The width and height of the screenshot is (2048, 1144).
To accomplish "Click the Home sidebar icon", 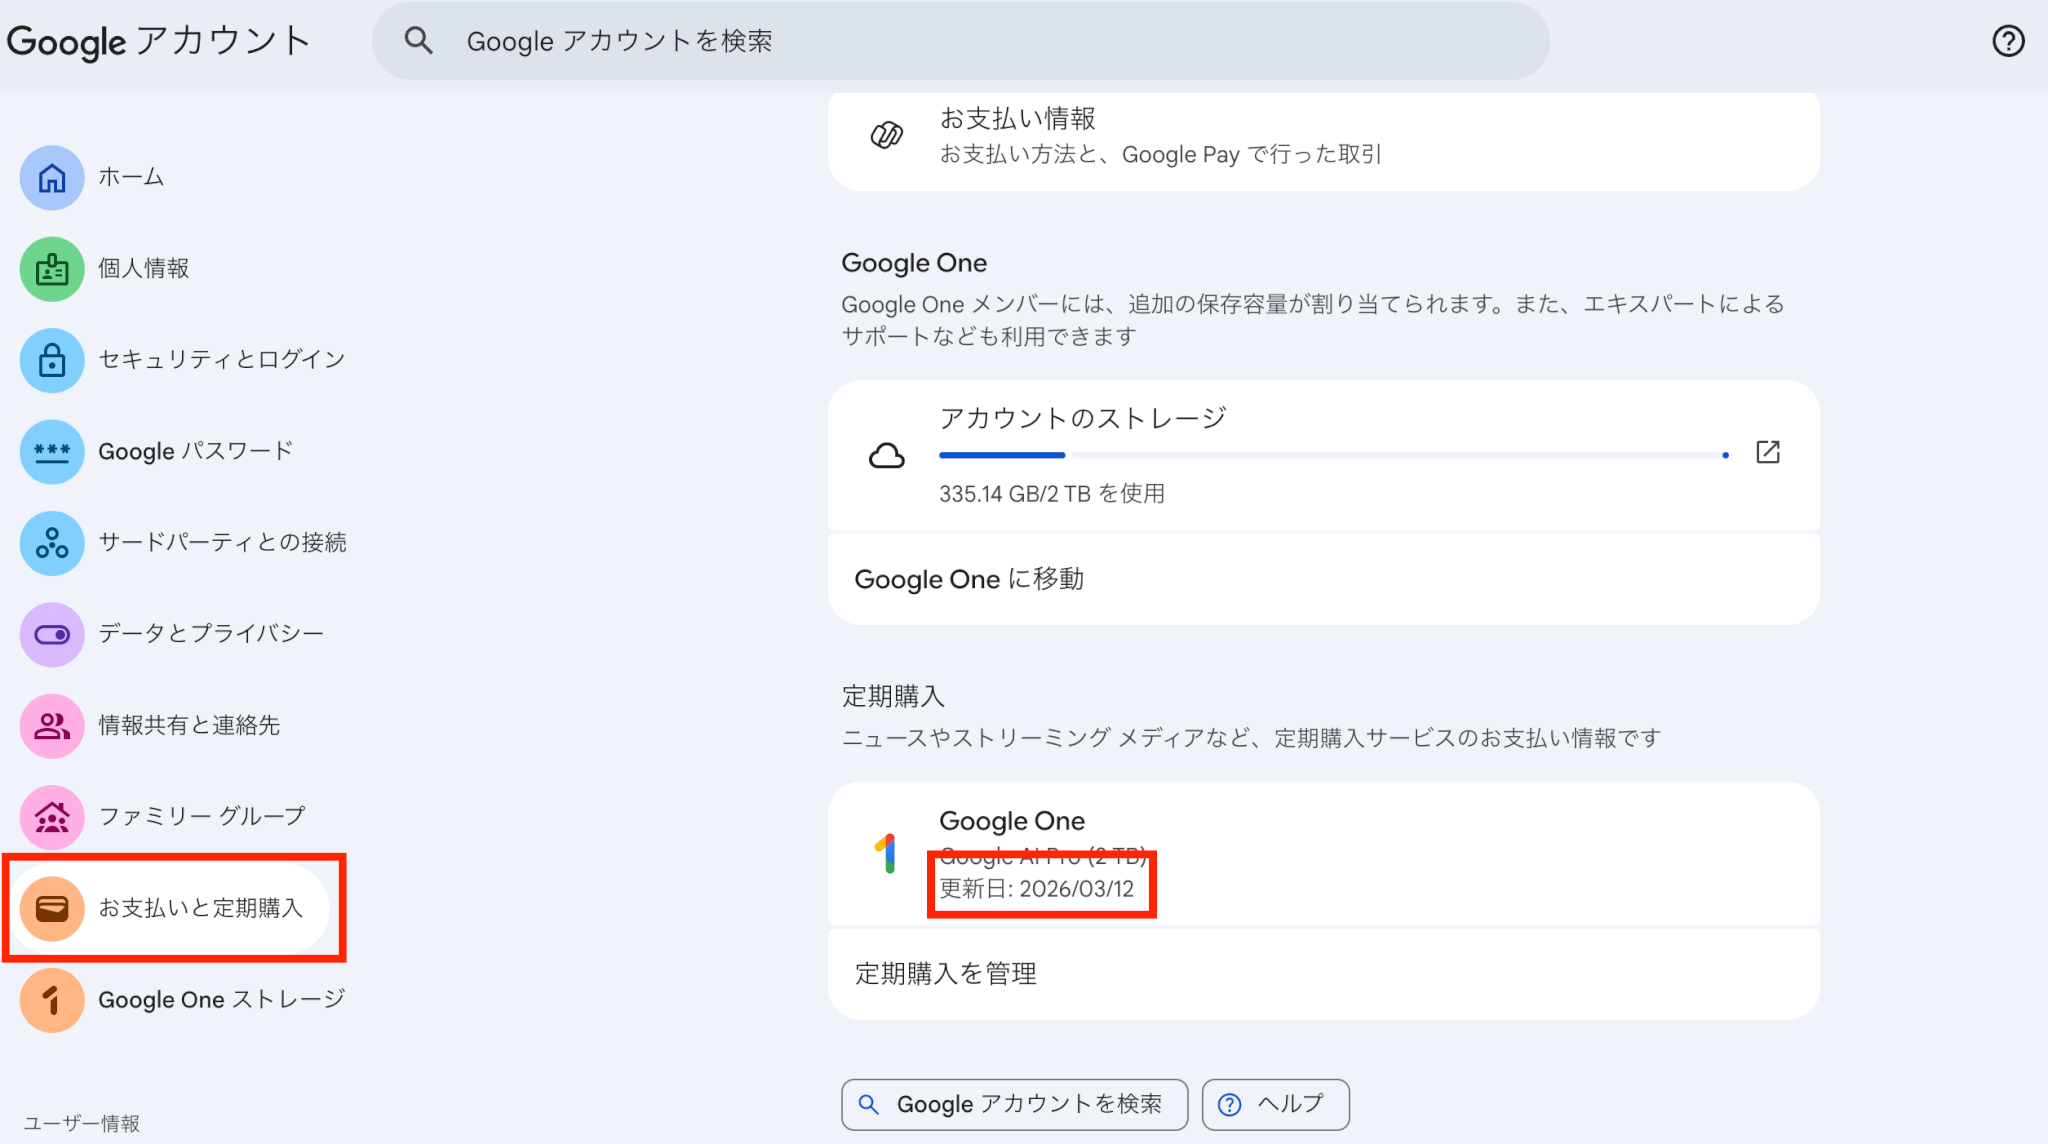I will click(52, 178).
